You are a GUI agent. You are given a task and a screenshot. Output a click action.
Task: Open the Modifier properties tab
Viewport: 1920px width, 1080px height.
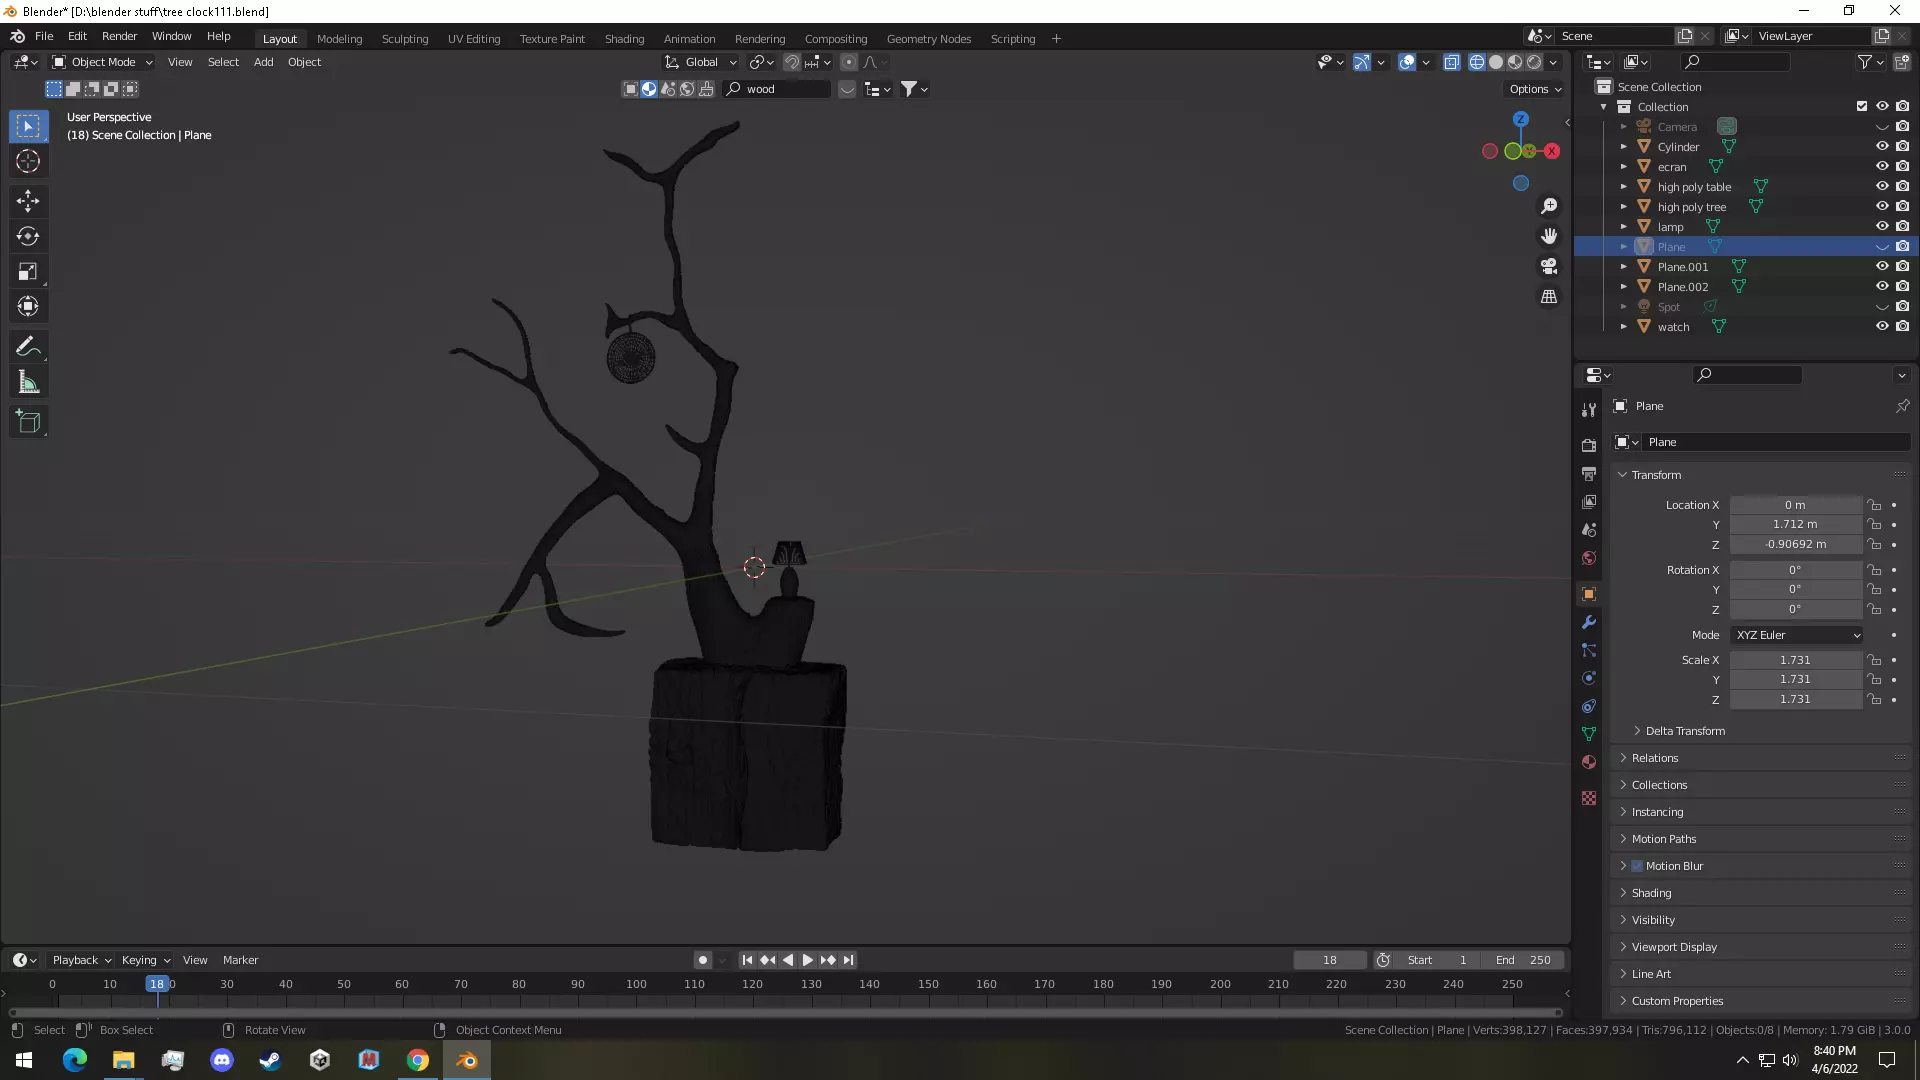pos(1589,622)
